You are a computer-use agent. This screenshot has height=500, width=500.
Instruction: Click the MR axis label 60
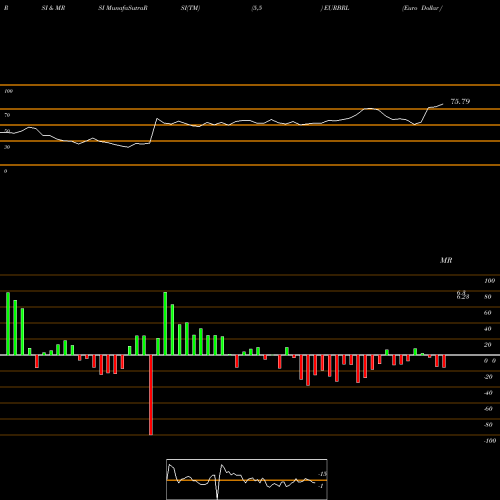(x=488, y=313)
